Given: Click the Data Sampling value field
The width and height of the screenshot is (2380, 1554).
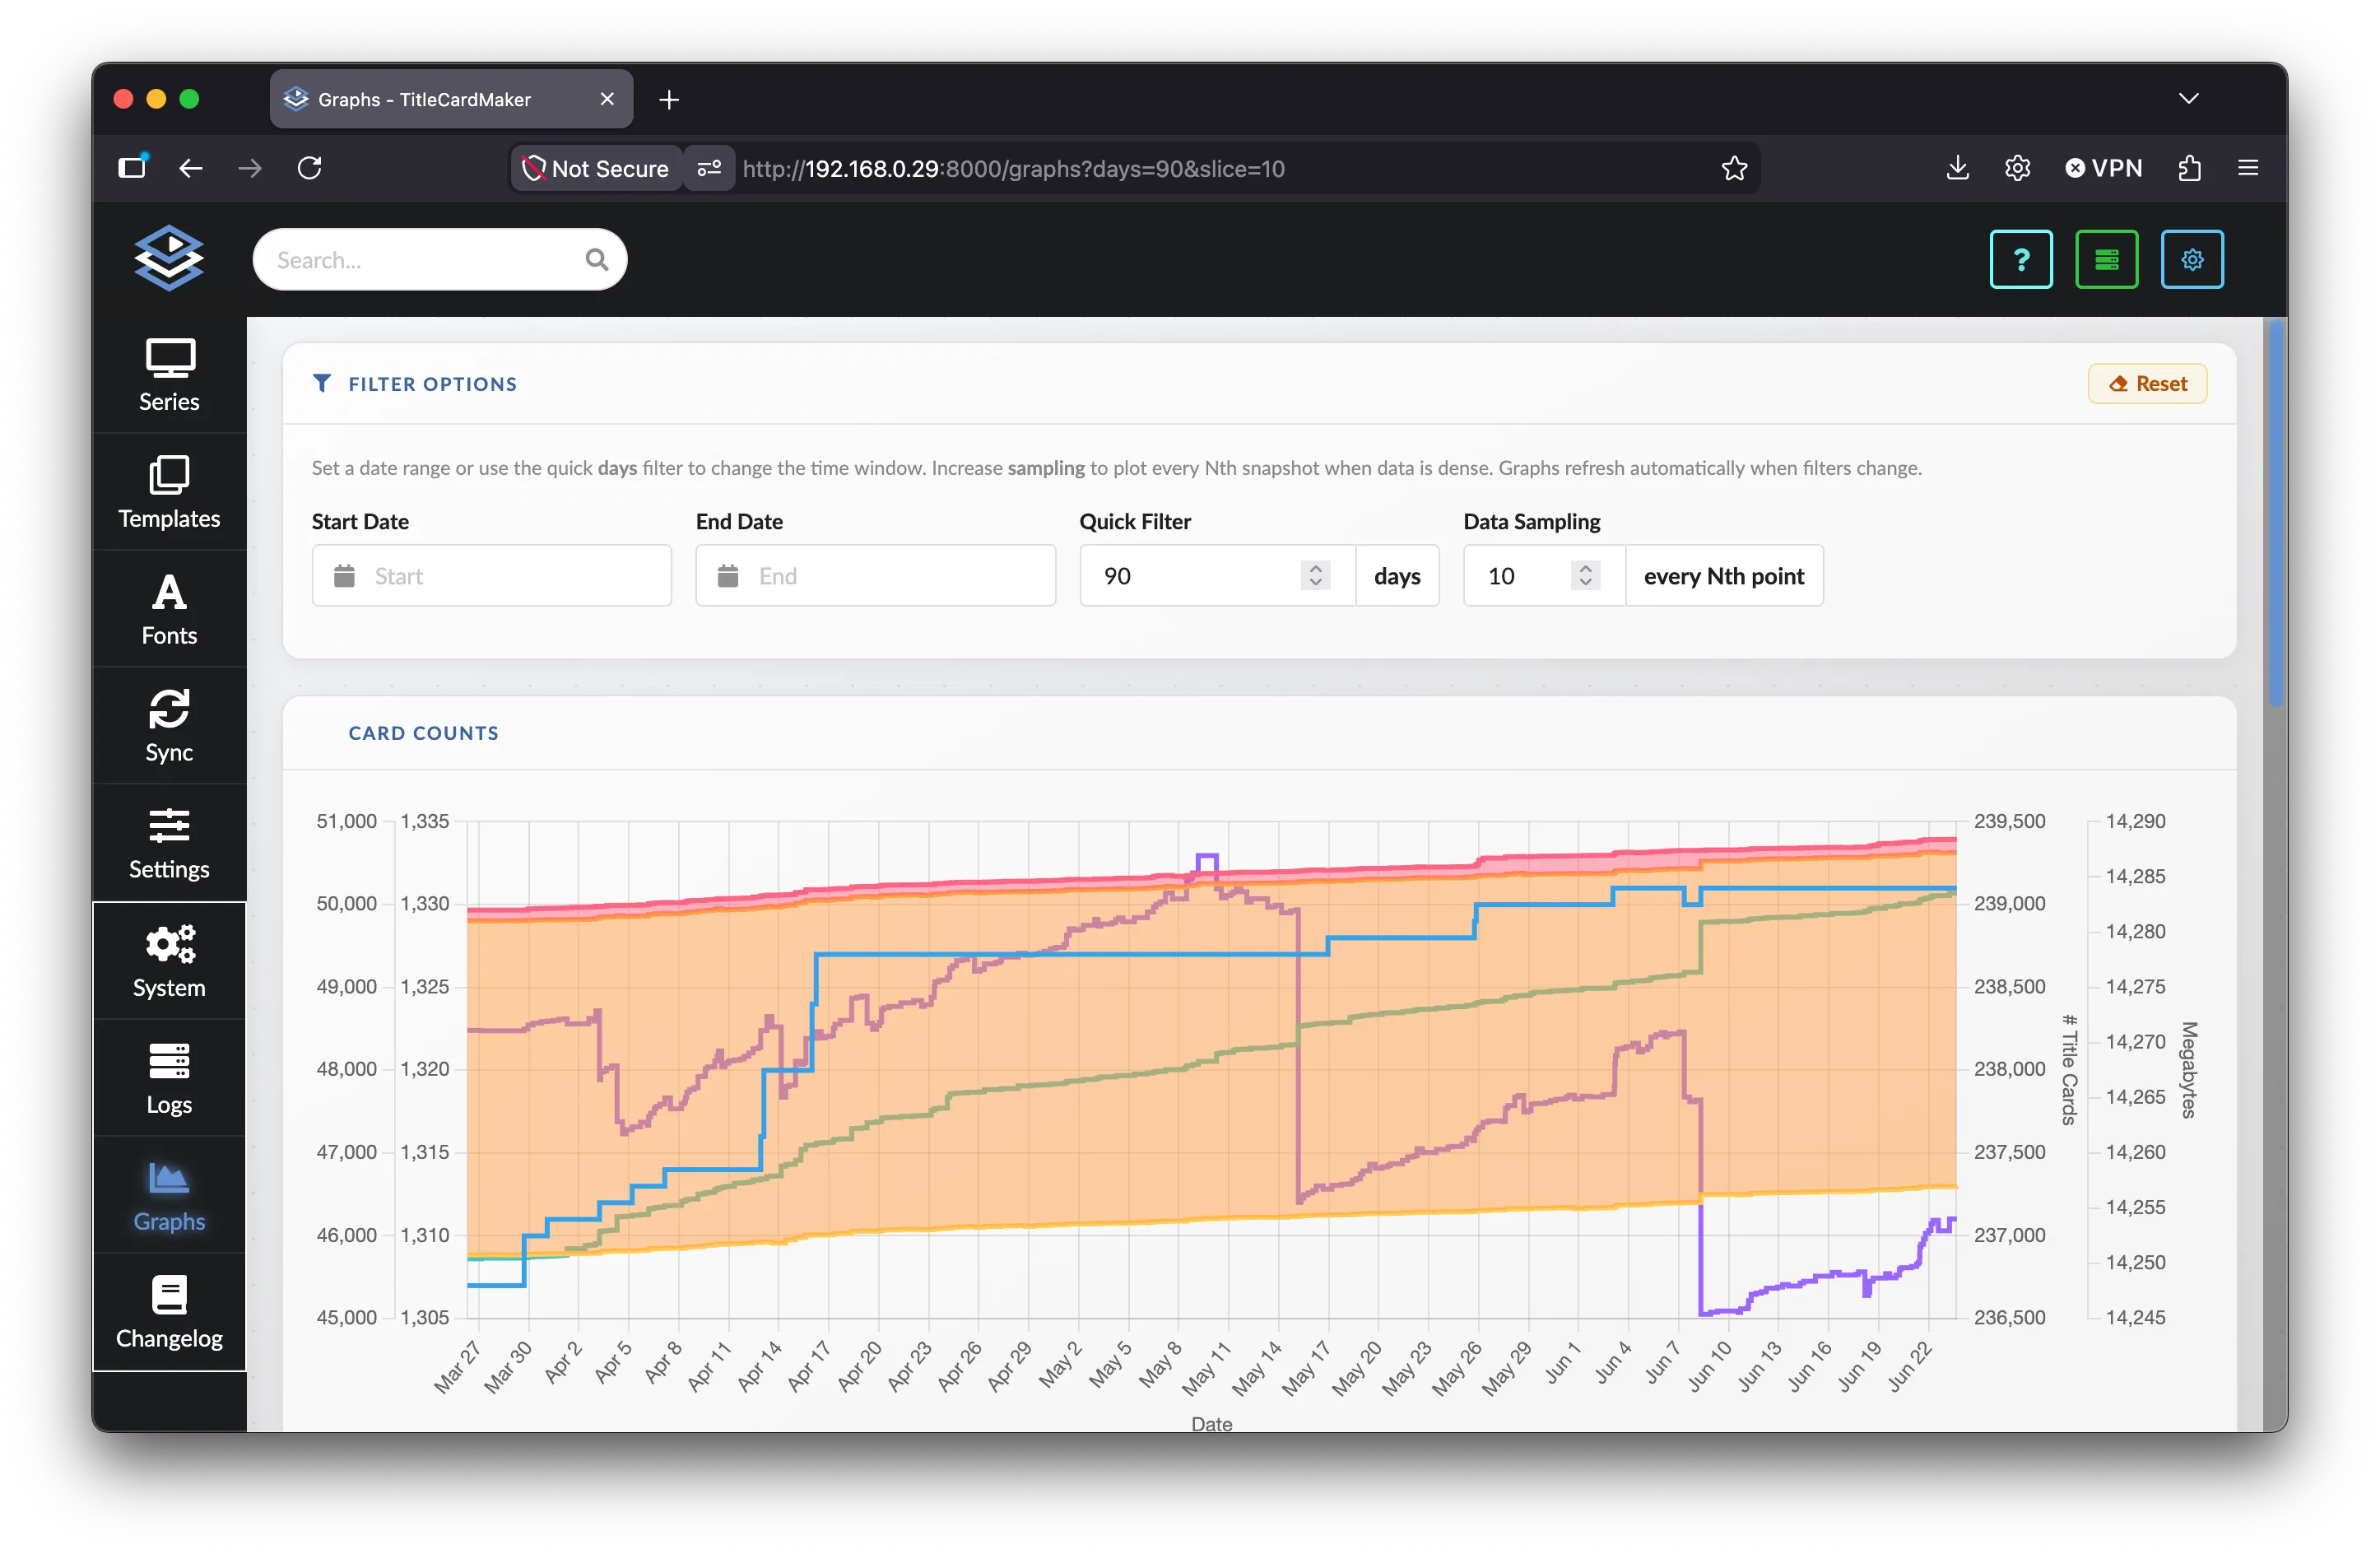Looking at the screenshot, I should point(1545,576).
